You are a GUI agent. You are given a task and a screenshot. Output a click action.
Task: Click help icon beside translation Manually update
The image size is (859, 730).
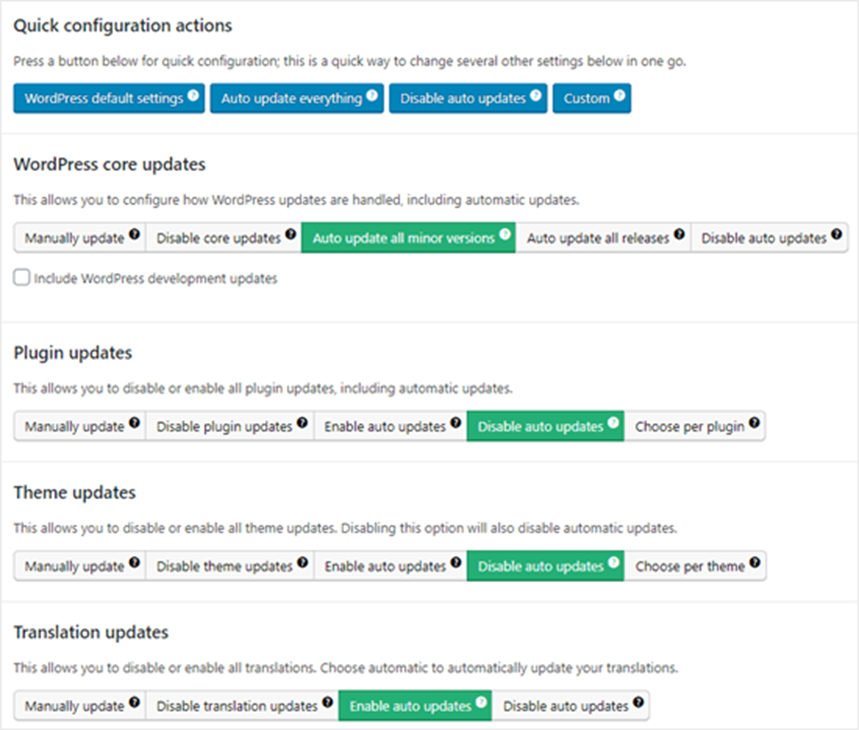click(134, 702)
